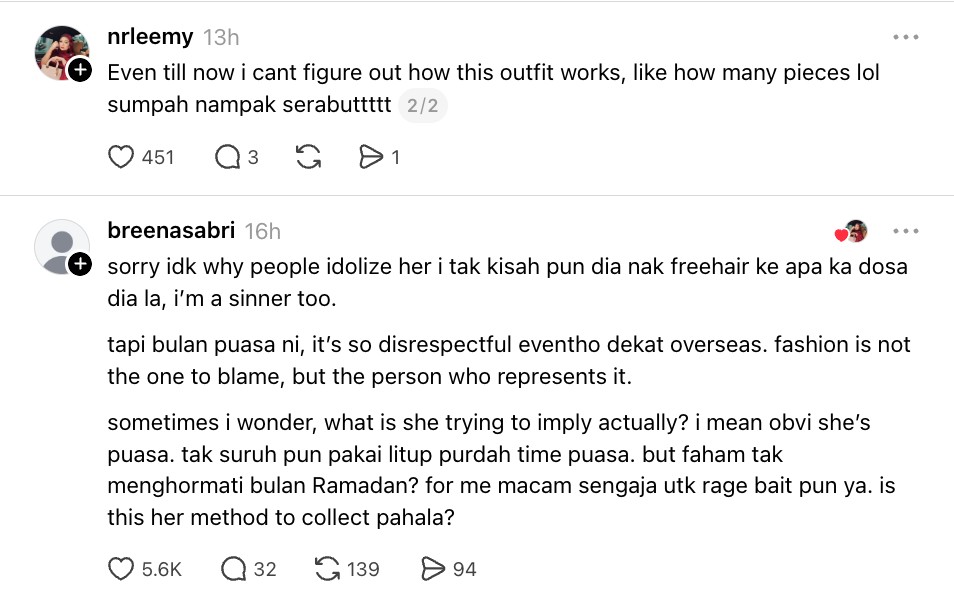This screenshot has height=598, width=954.
Task: Repost the nrleemy thread
Action: pyautogui.click(x=309, y=157)
